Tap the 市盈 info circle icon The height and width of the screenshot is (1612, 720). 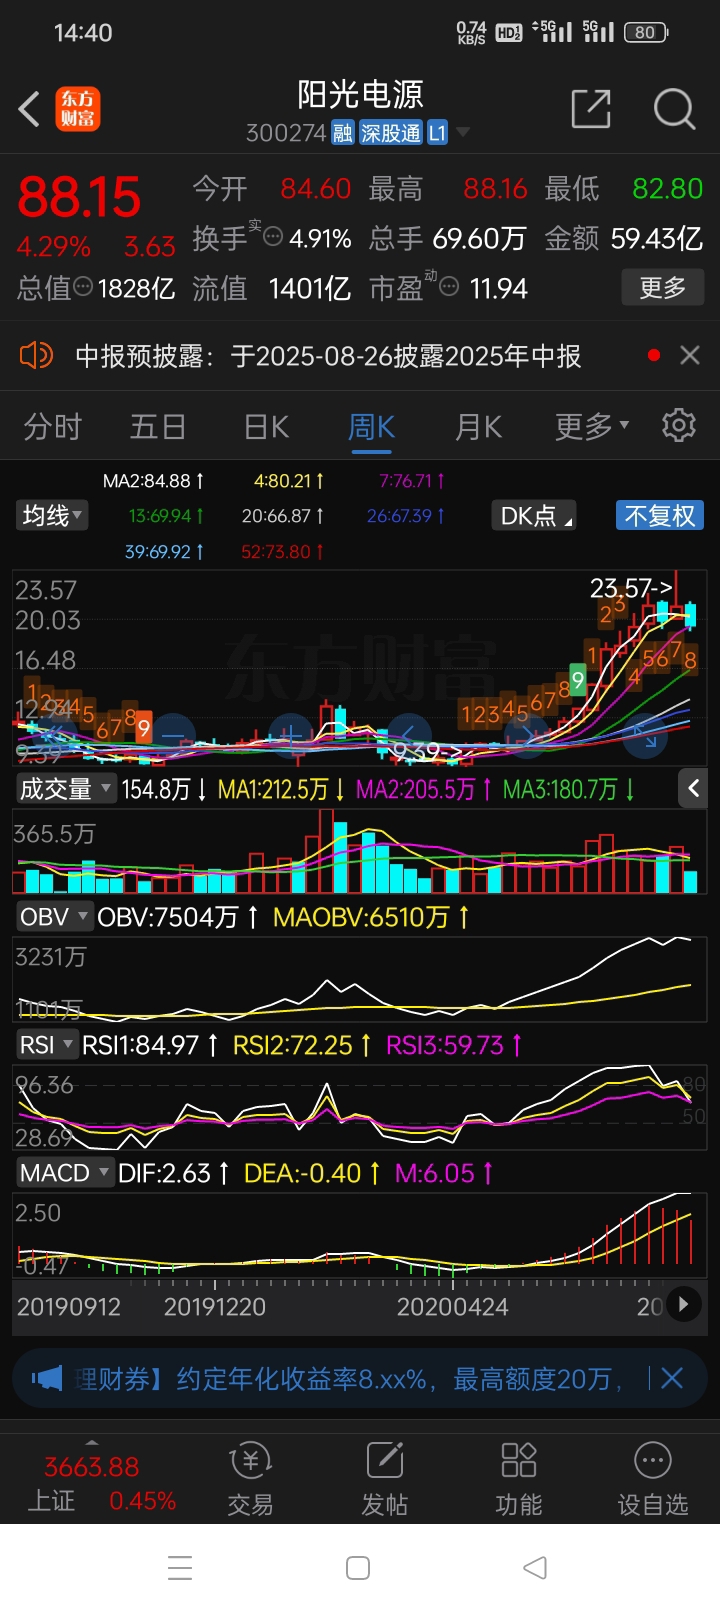click(450, 287)
